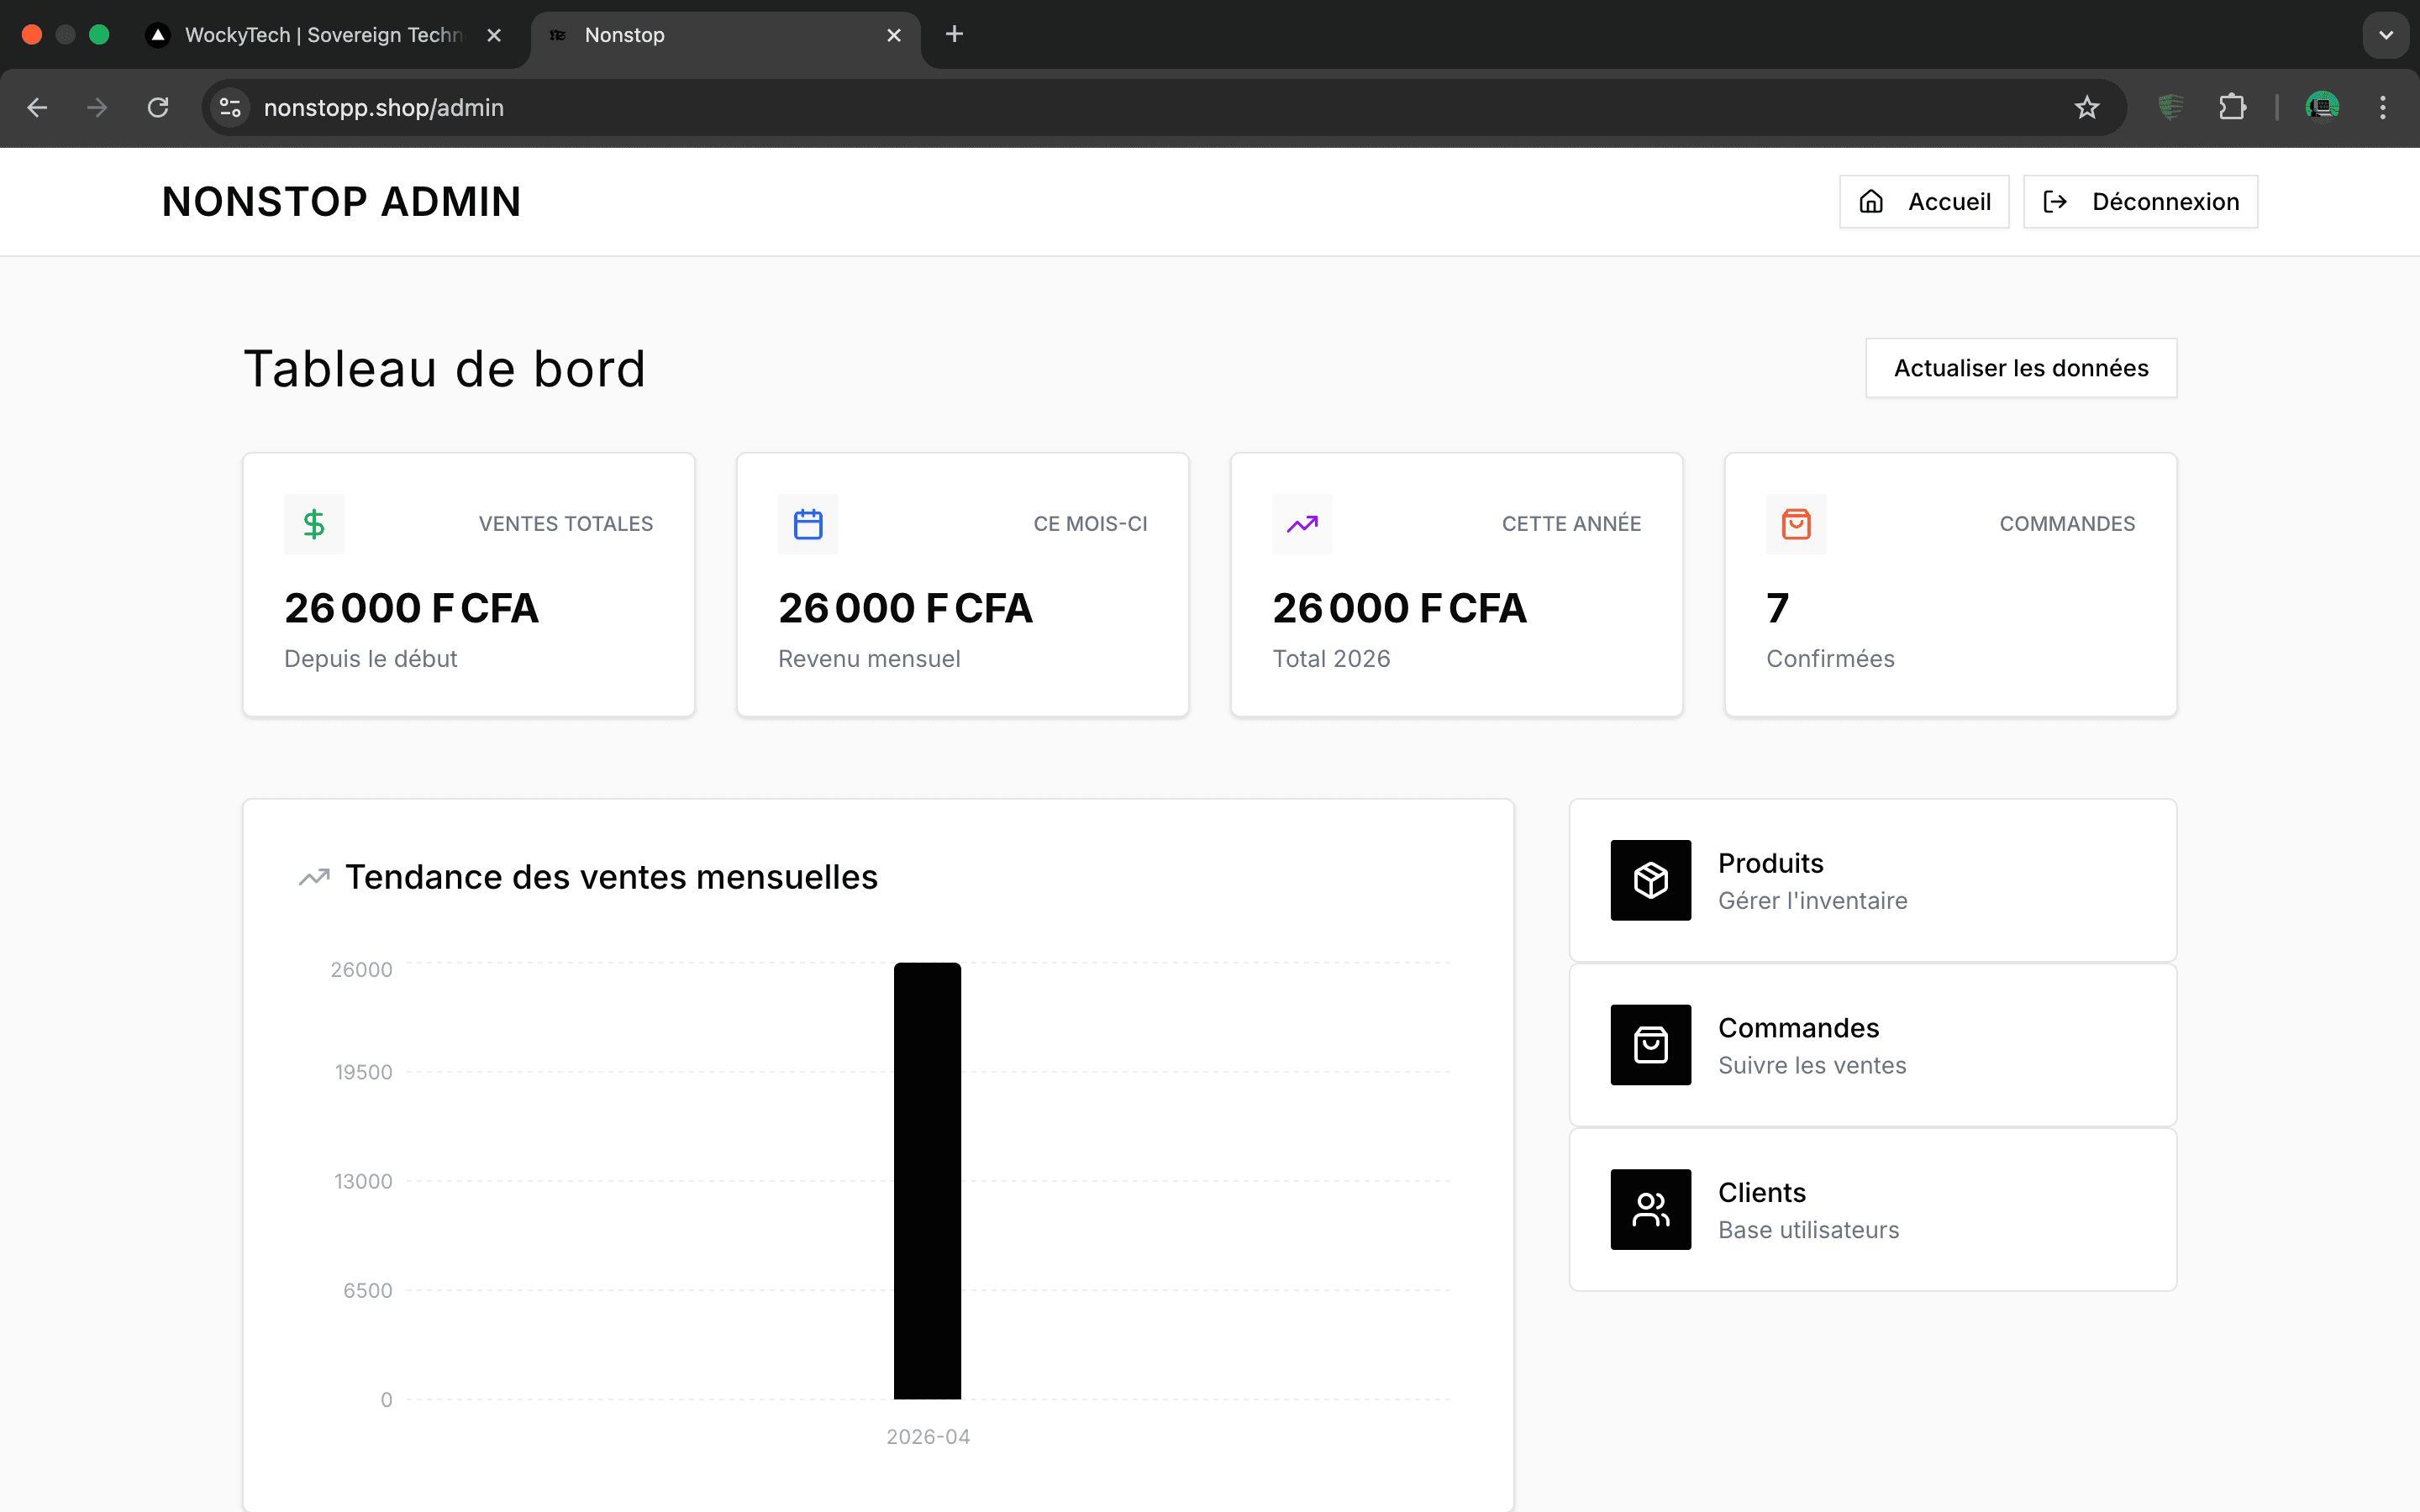Click the Accueil button

point(1924,202)
